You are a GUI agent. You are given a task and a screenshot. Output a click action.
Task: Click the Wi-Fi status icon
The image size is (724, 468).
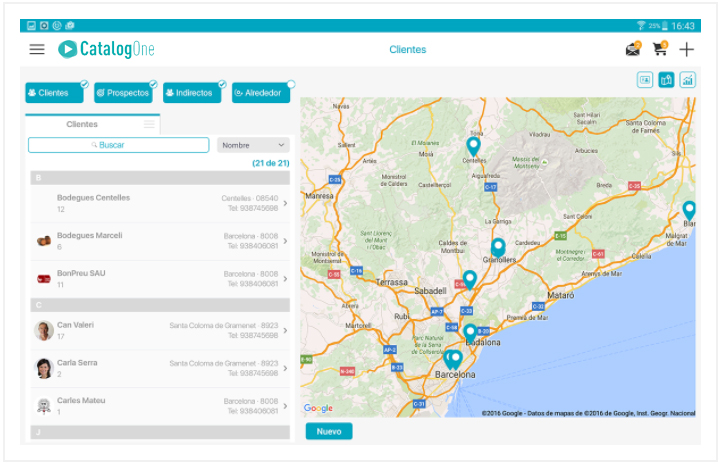pos(641,25)
